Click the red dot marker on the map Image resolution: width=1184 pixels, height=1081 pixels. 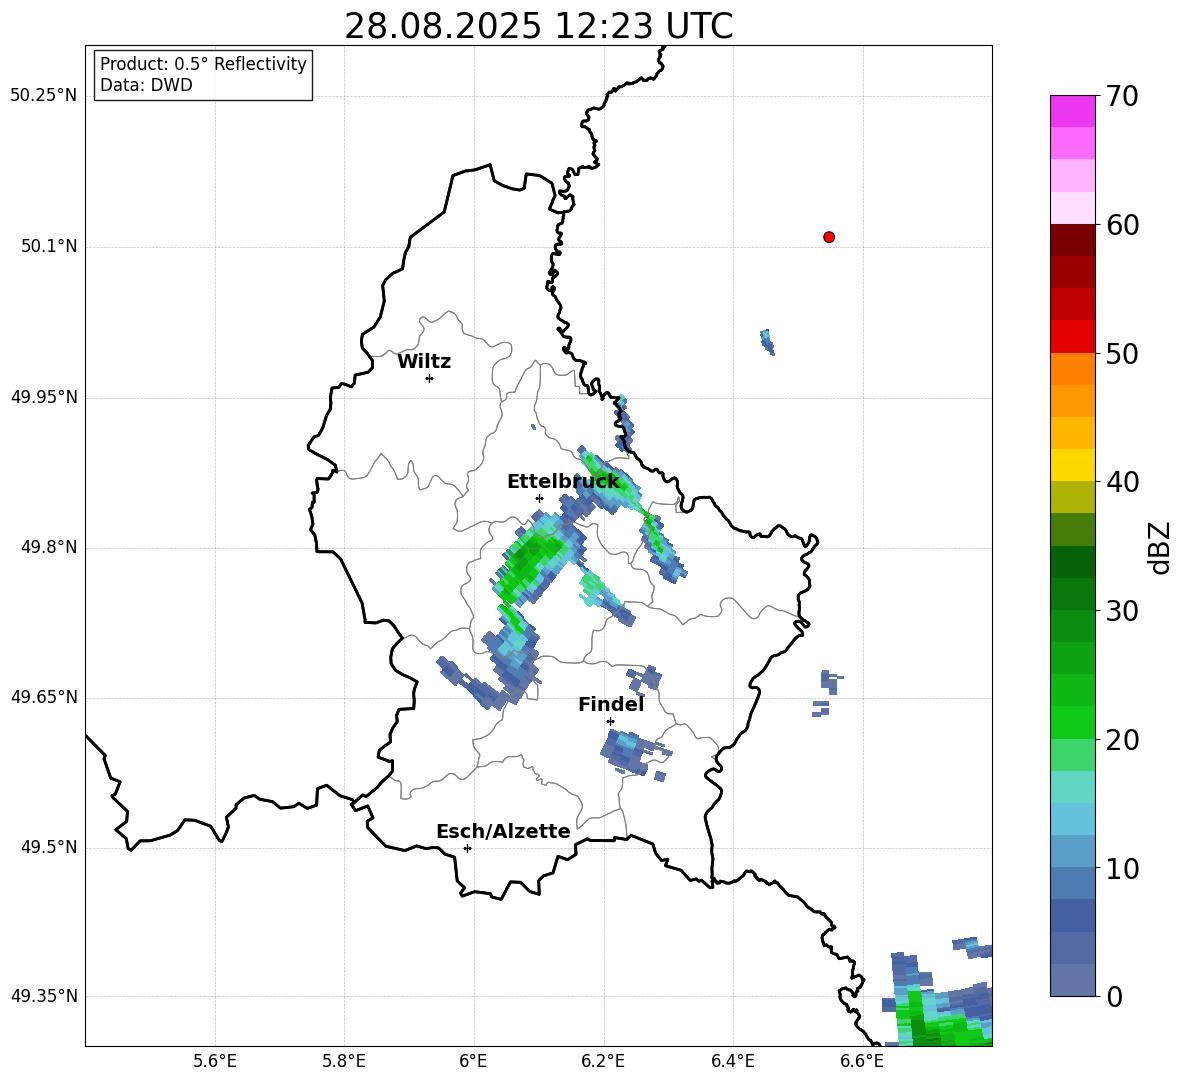[x=829, y=237]
